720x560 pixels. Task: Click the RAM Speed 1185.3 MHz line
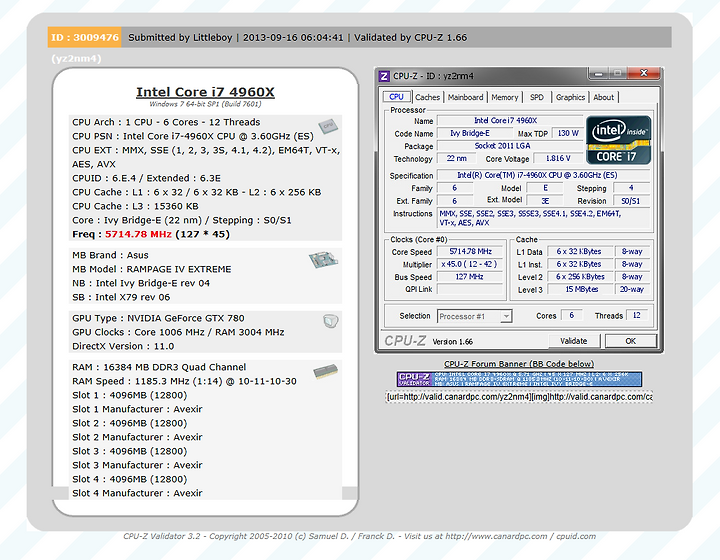pyautogui.click(x=184, y=381)
